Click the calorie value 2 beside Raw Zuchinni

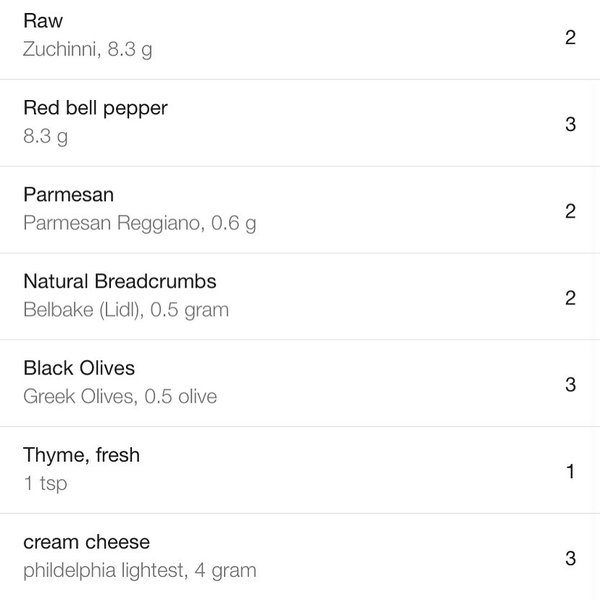[x=570, y=37]
